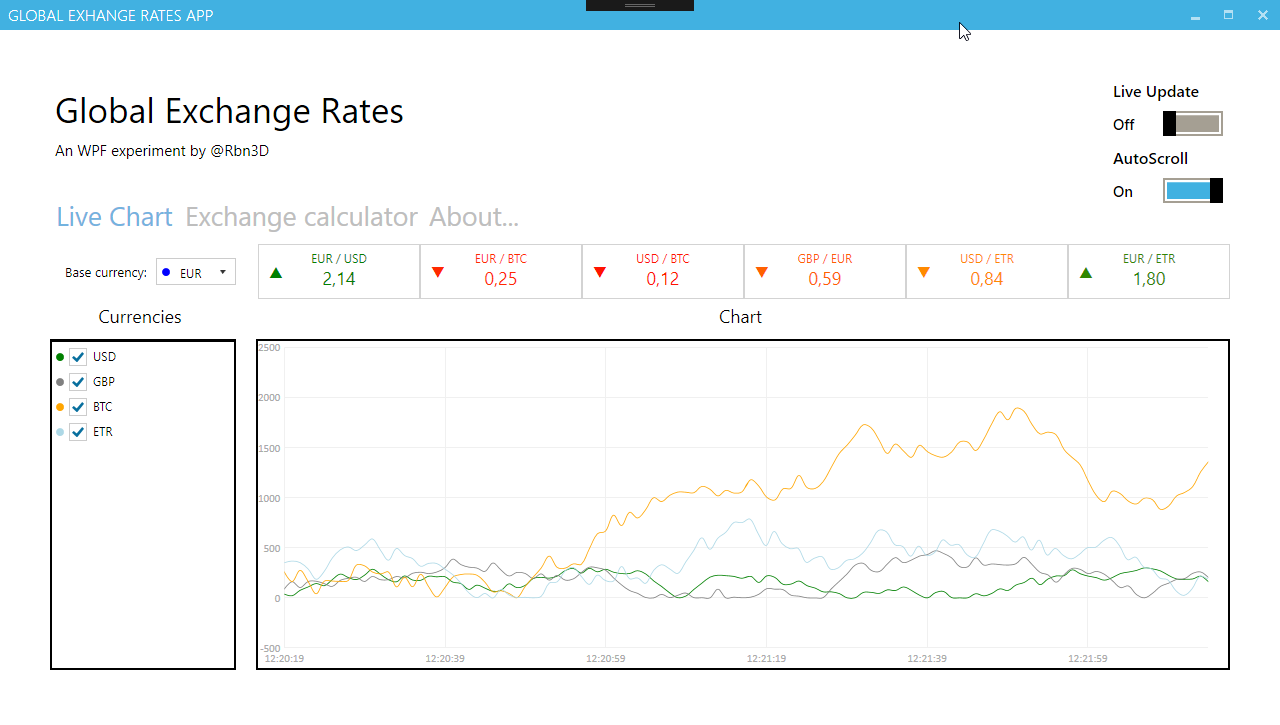The image size is (1280, 725).
Task: Open the Base currency dropdown
Action: pyautogui.click(x=196, y=272)
